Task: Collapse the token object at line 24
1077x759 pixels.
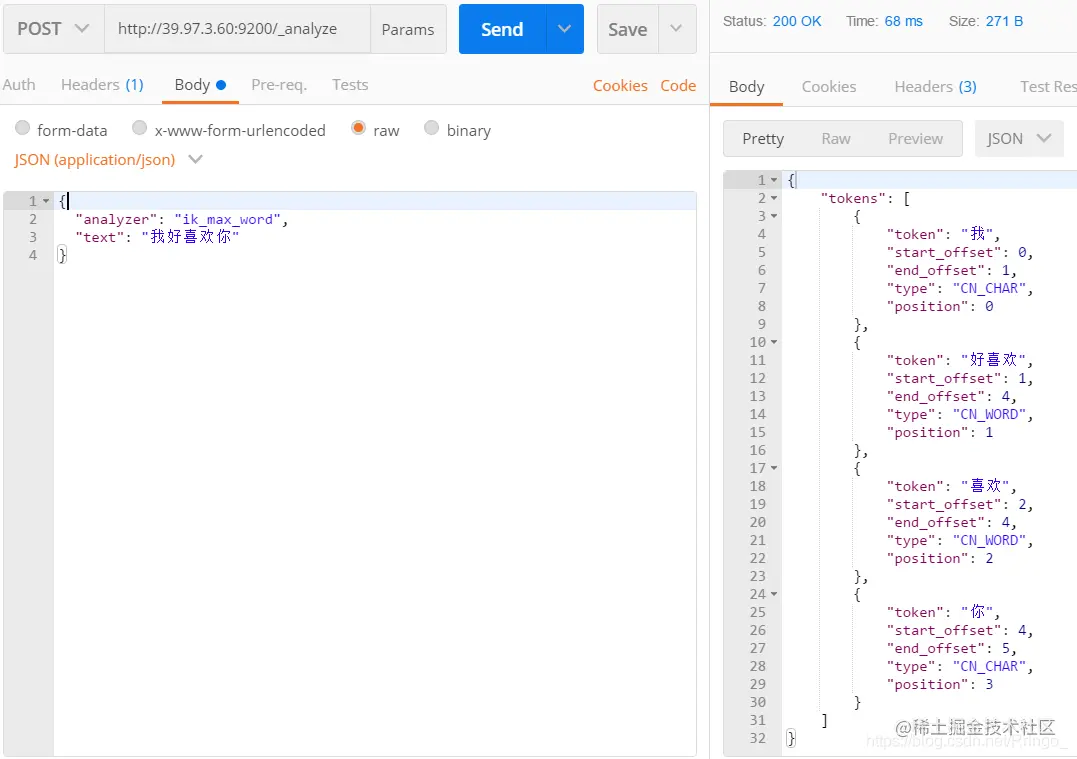Action: [x=774, y=594]
